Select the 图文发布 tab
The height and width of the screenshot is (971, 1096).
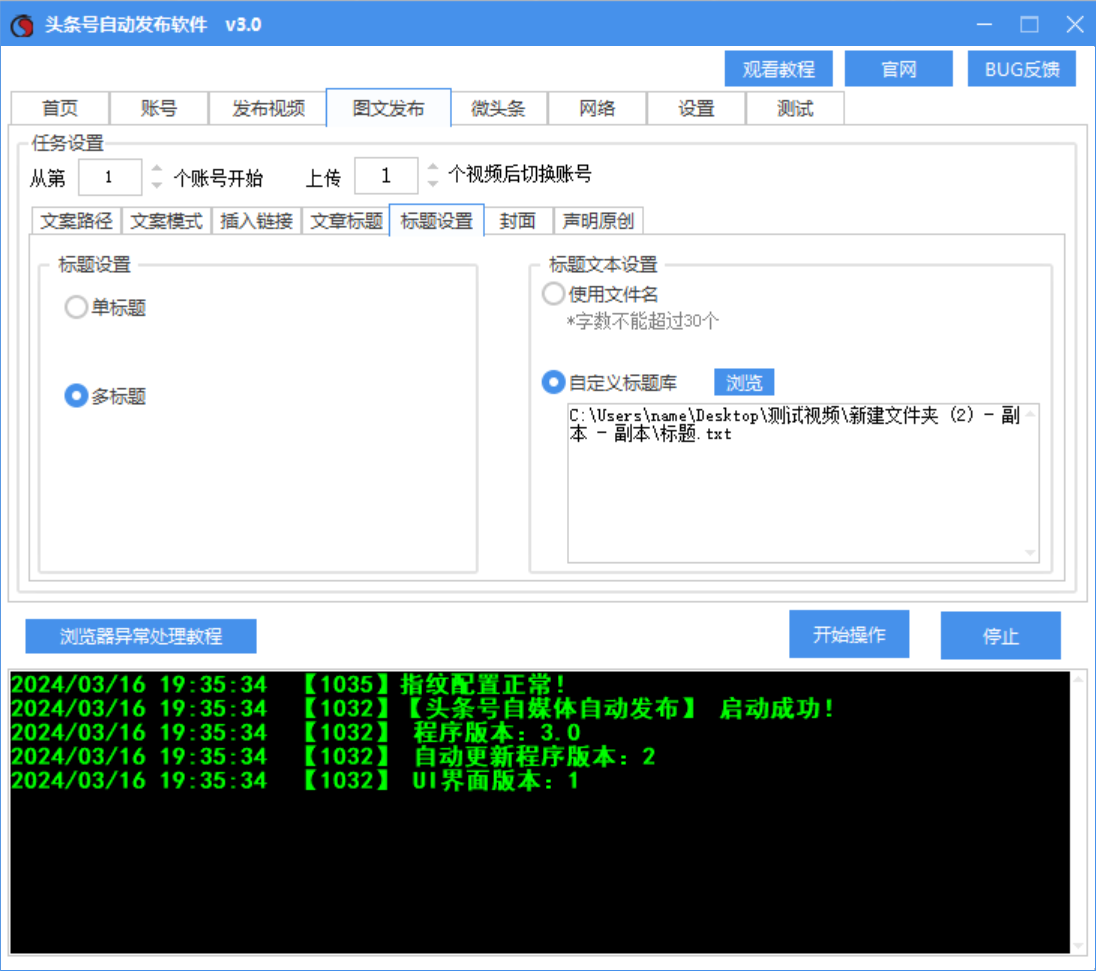pyautogui.click(x=389, y=108)
